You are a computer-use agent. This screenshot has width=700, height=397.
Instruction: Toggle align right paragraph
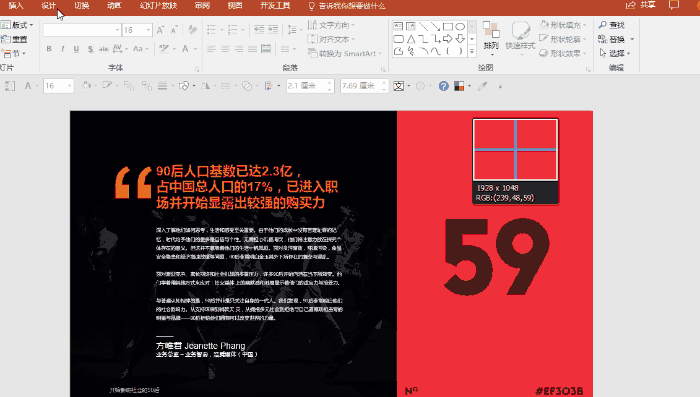pos(239,49)
